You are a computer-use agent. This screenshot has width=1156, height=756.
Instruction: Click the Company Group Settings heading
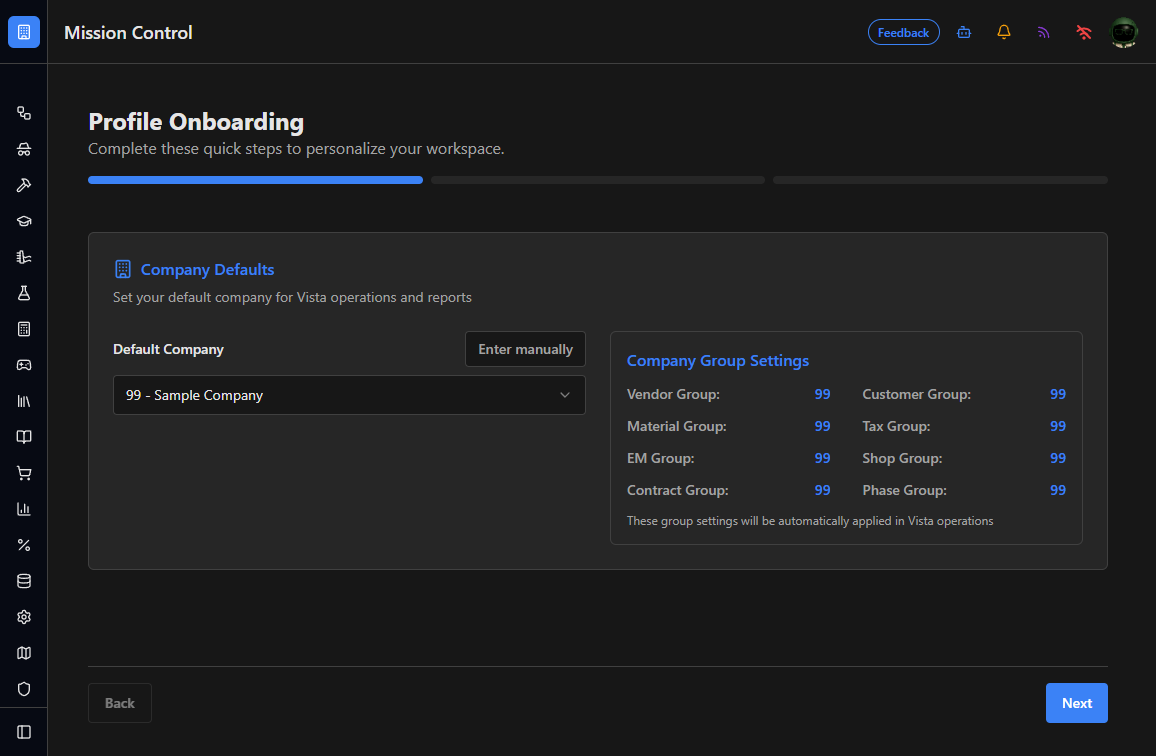tap(717, 361)
